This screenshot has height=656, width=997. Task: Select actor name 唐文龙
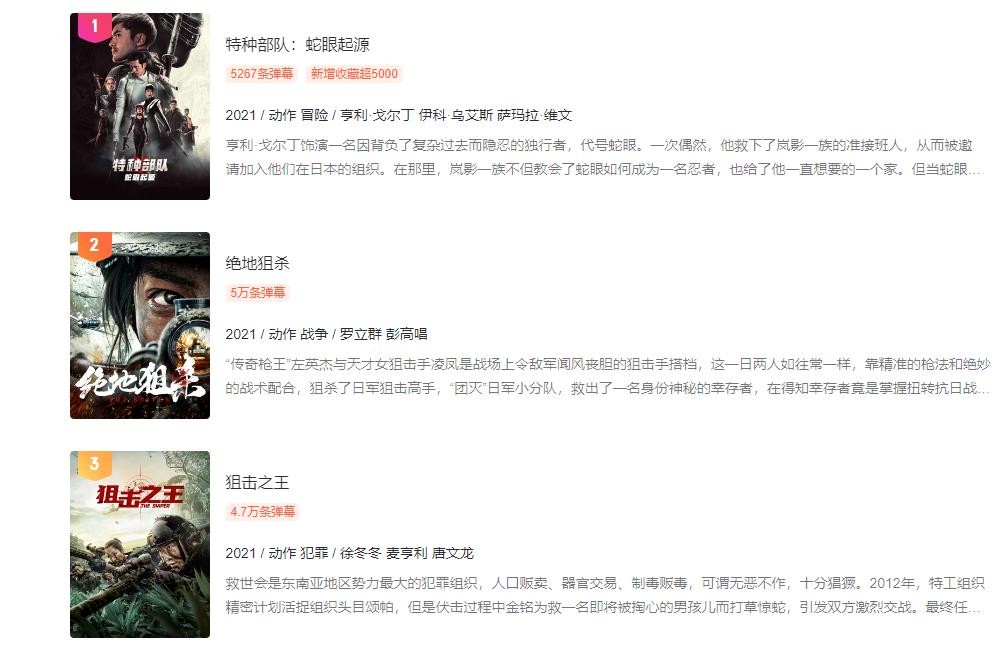pyautogui.click(x=453, y=553)
